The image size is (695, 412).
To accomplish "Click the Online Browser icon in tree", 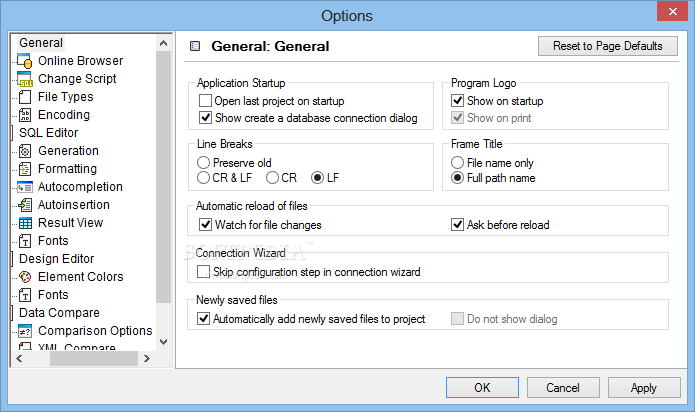I will (25, 61).
